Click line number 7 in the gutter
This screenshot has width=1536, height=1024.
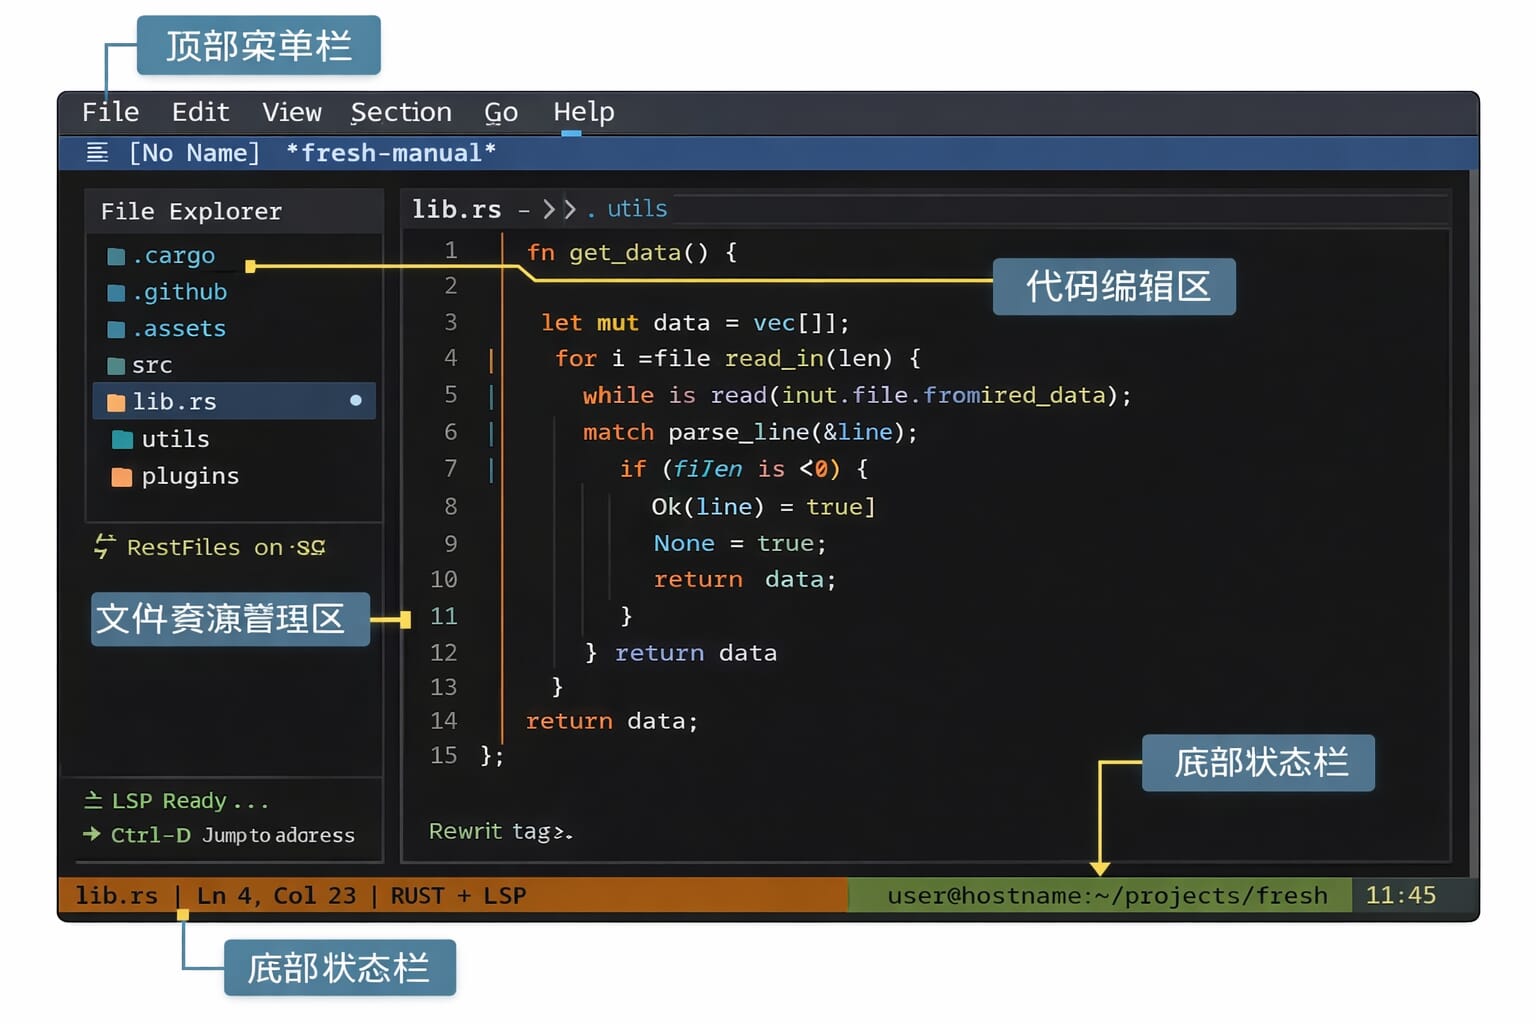click(x=450, y=469)
